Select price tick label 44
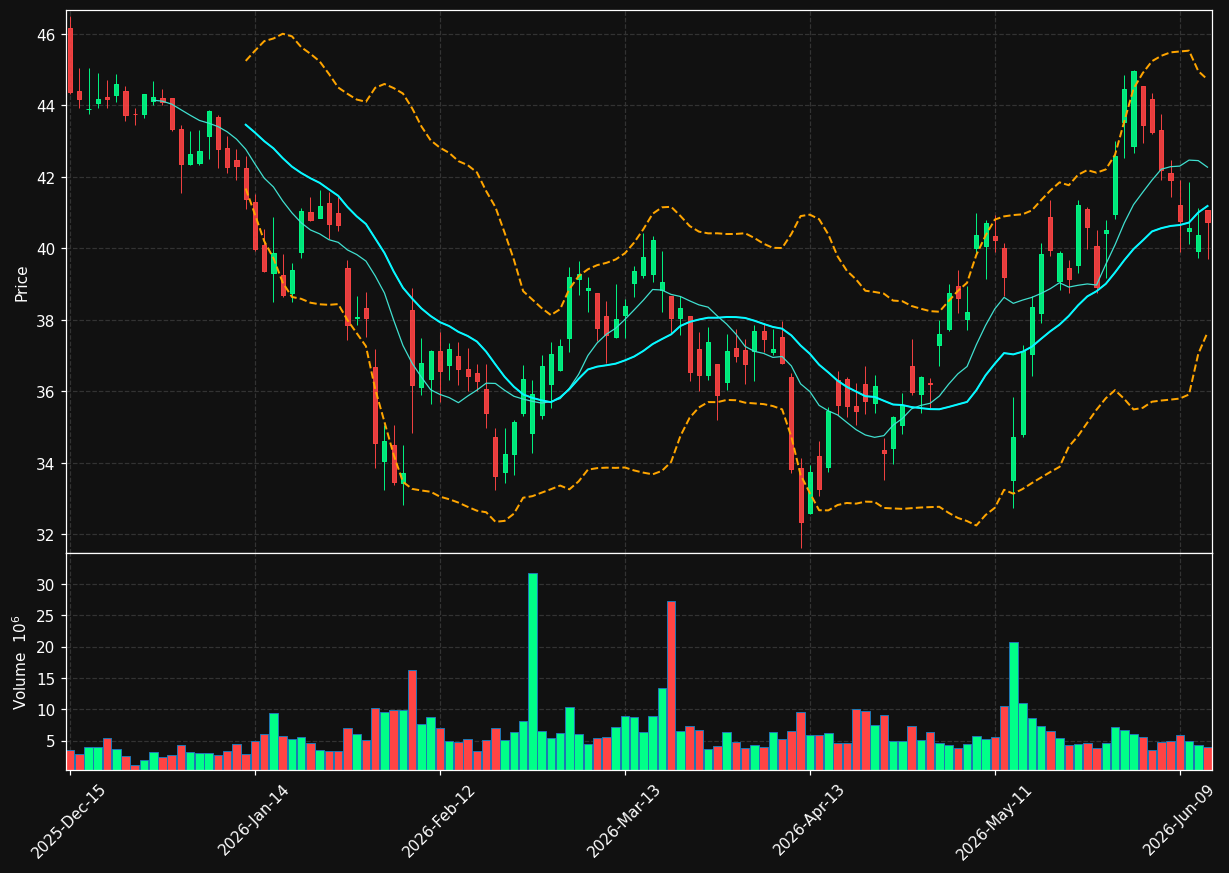Image resolution: width=1229 pixels, height=873 pixels. (46, 106)
